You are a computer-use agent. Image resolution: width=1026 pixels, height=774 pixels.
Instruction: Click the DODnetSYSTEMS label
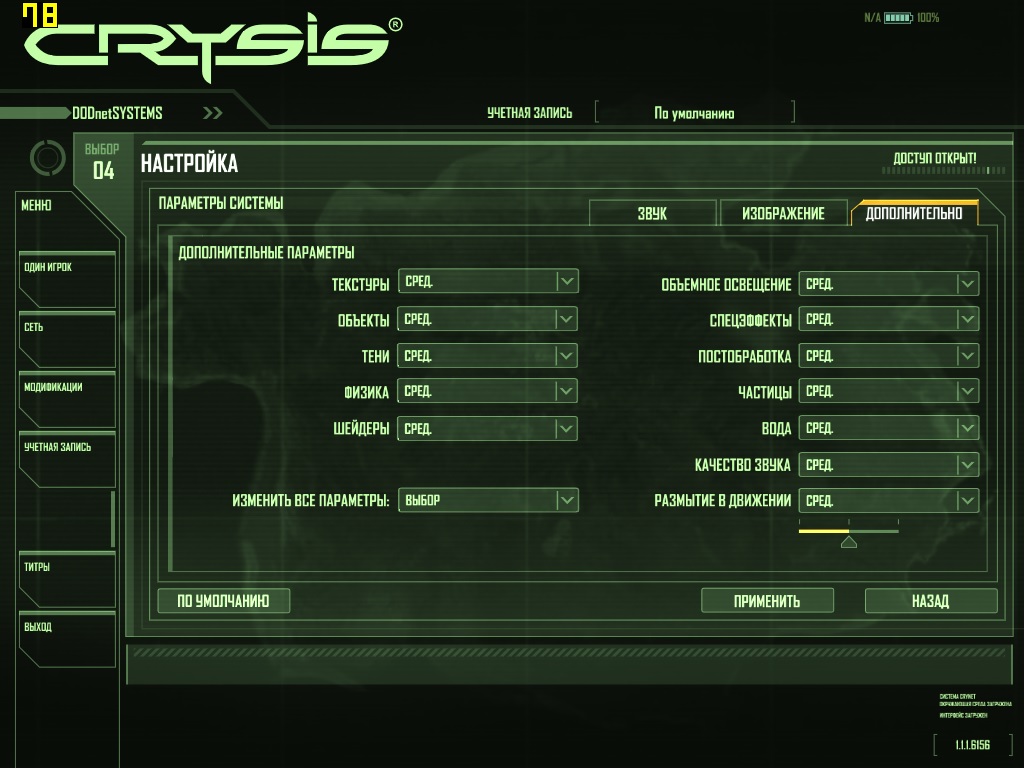click(117, 113)
